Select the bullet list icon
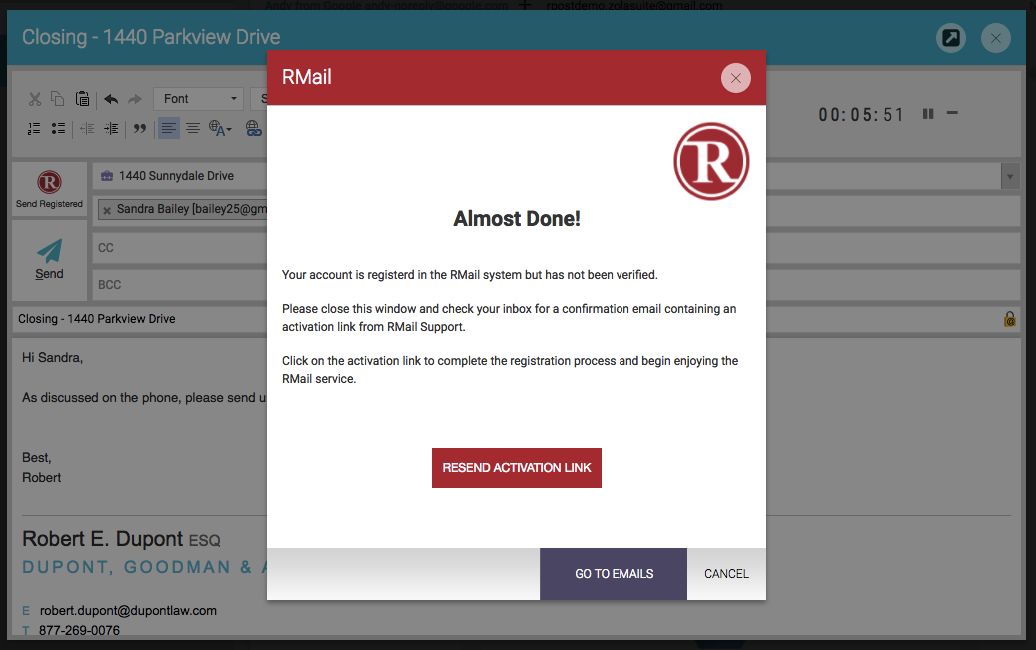 click(x=58, y=128)
